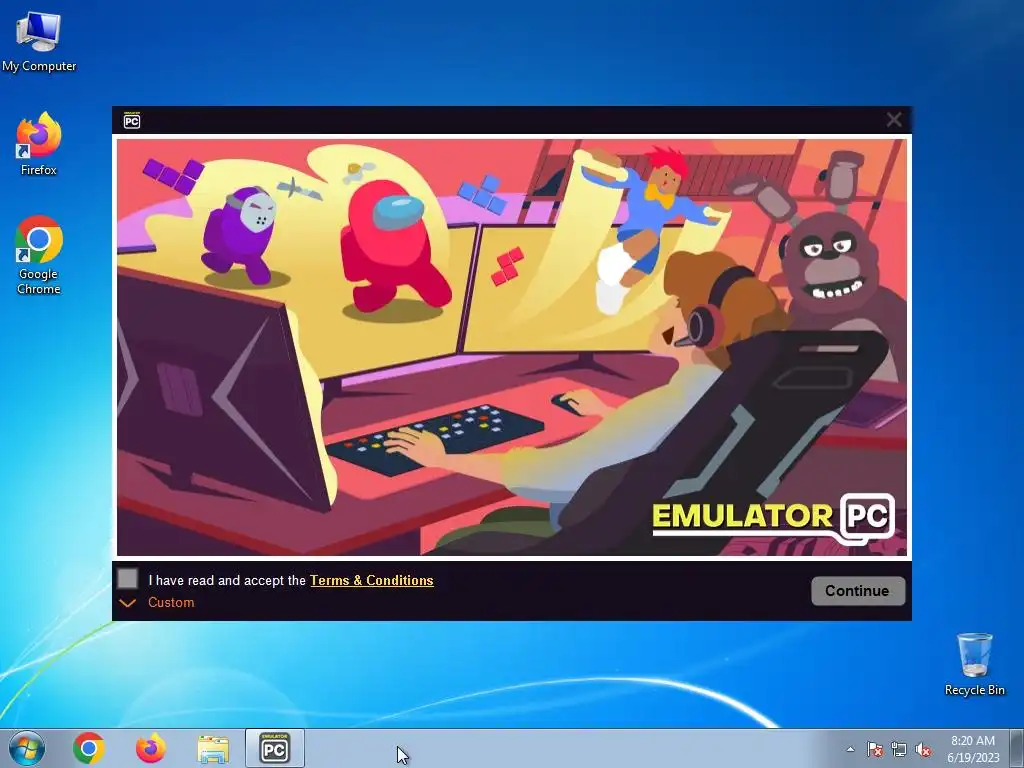
Task: Click the Custom label text
Action: (171, 603)
